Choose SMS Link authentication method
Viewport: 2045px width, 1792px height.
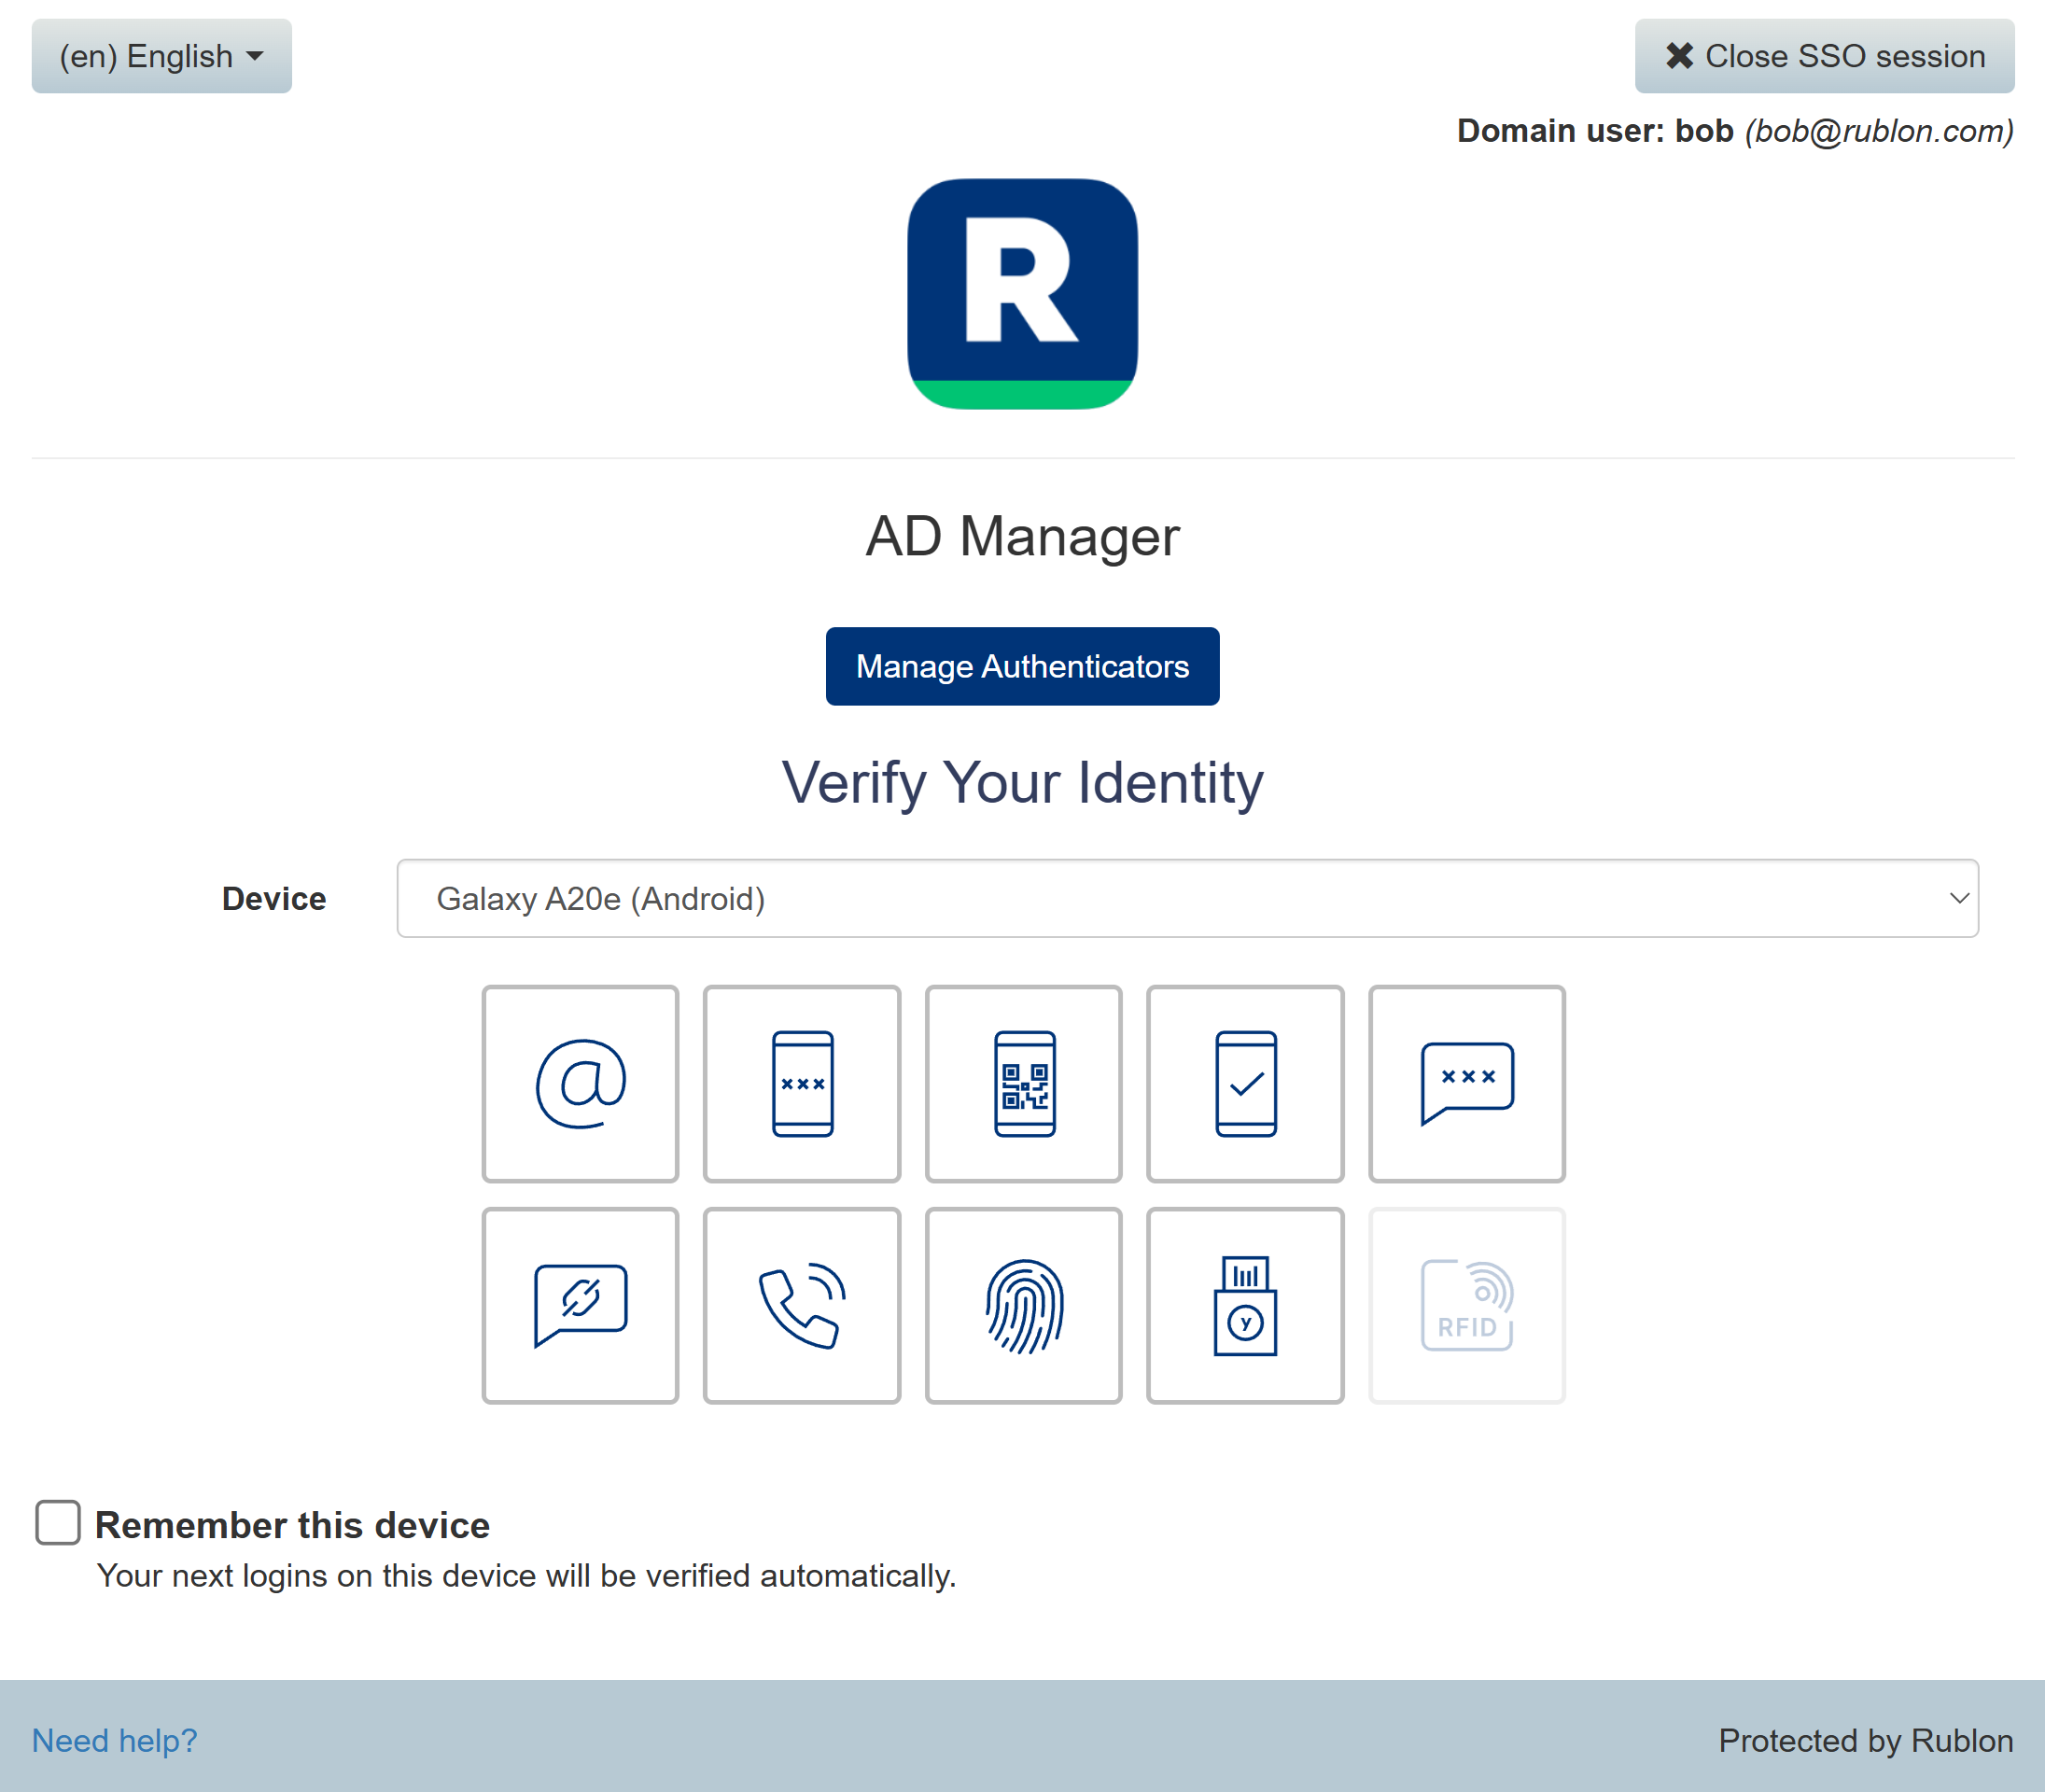580,1306
